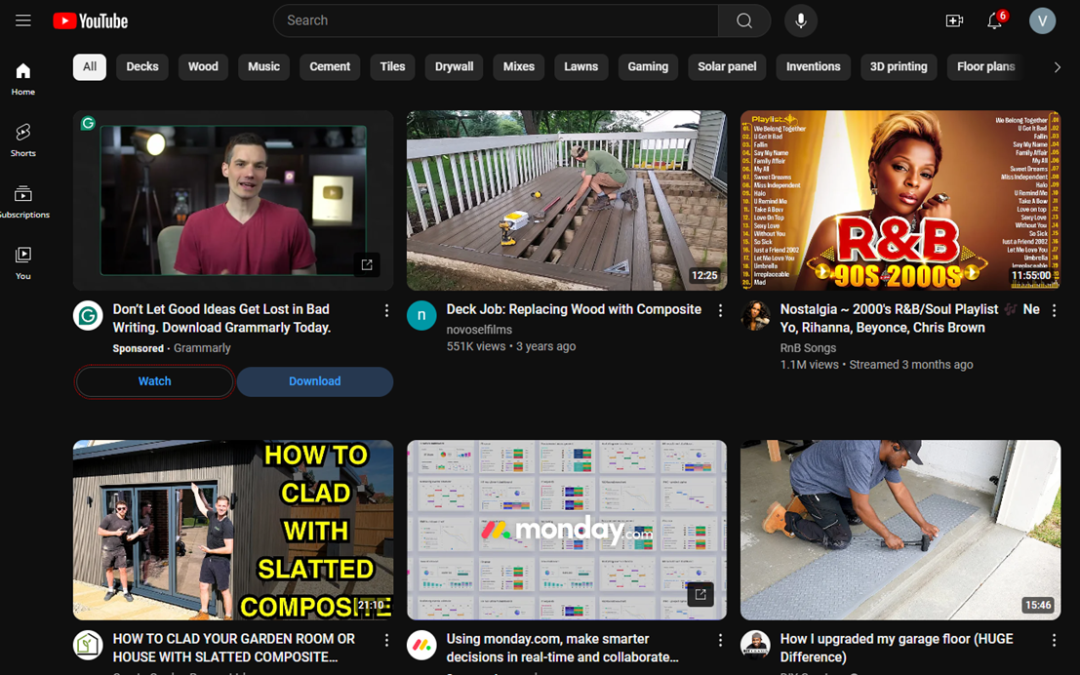Open the account avatar menu
1080x675 pixels.
coord(1042,21)
